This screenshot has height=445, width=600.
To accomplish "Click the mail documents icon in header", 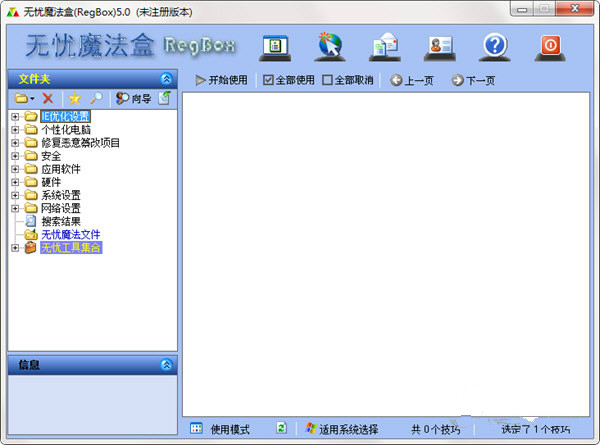I will point(385,47).
